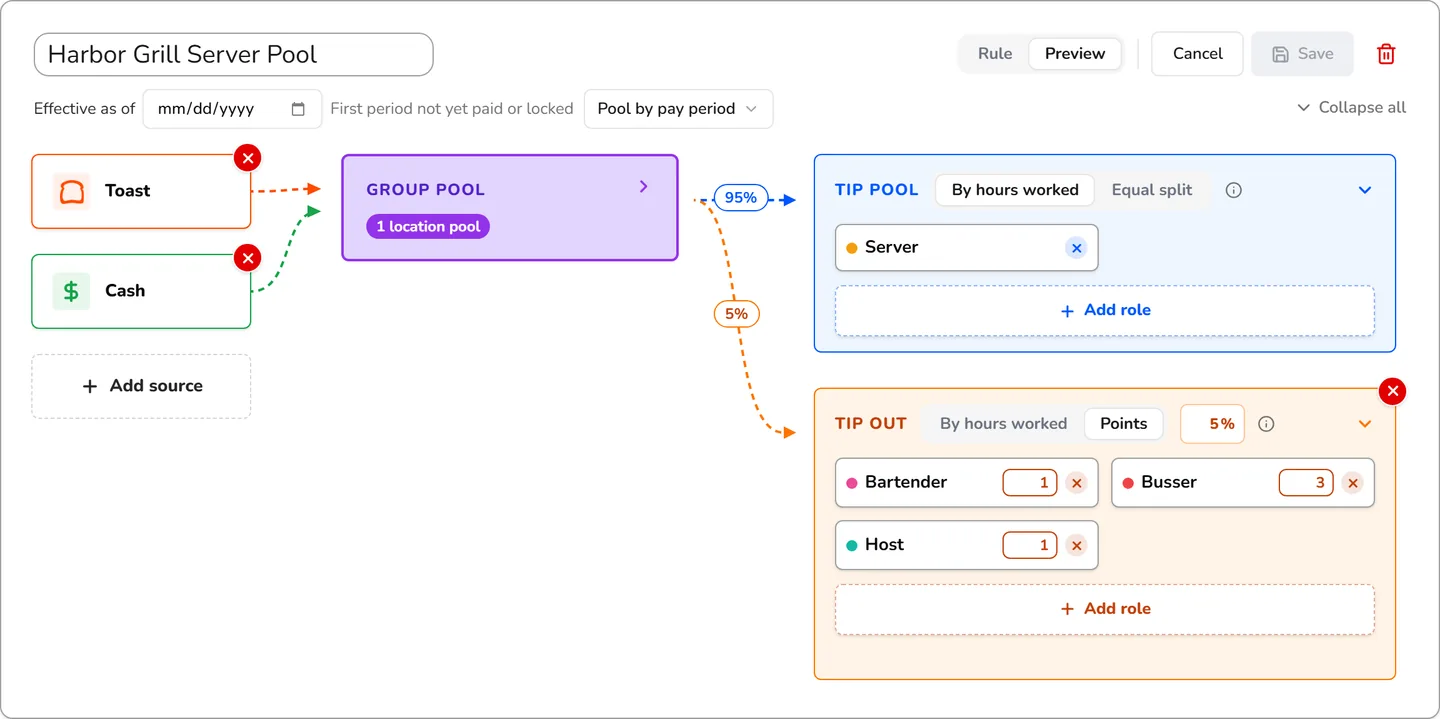Open Pool by pay period dropdown
This screenshot has height=719, width=1440.
[678, 109]
